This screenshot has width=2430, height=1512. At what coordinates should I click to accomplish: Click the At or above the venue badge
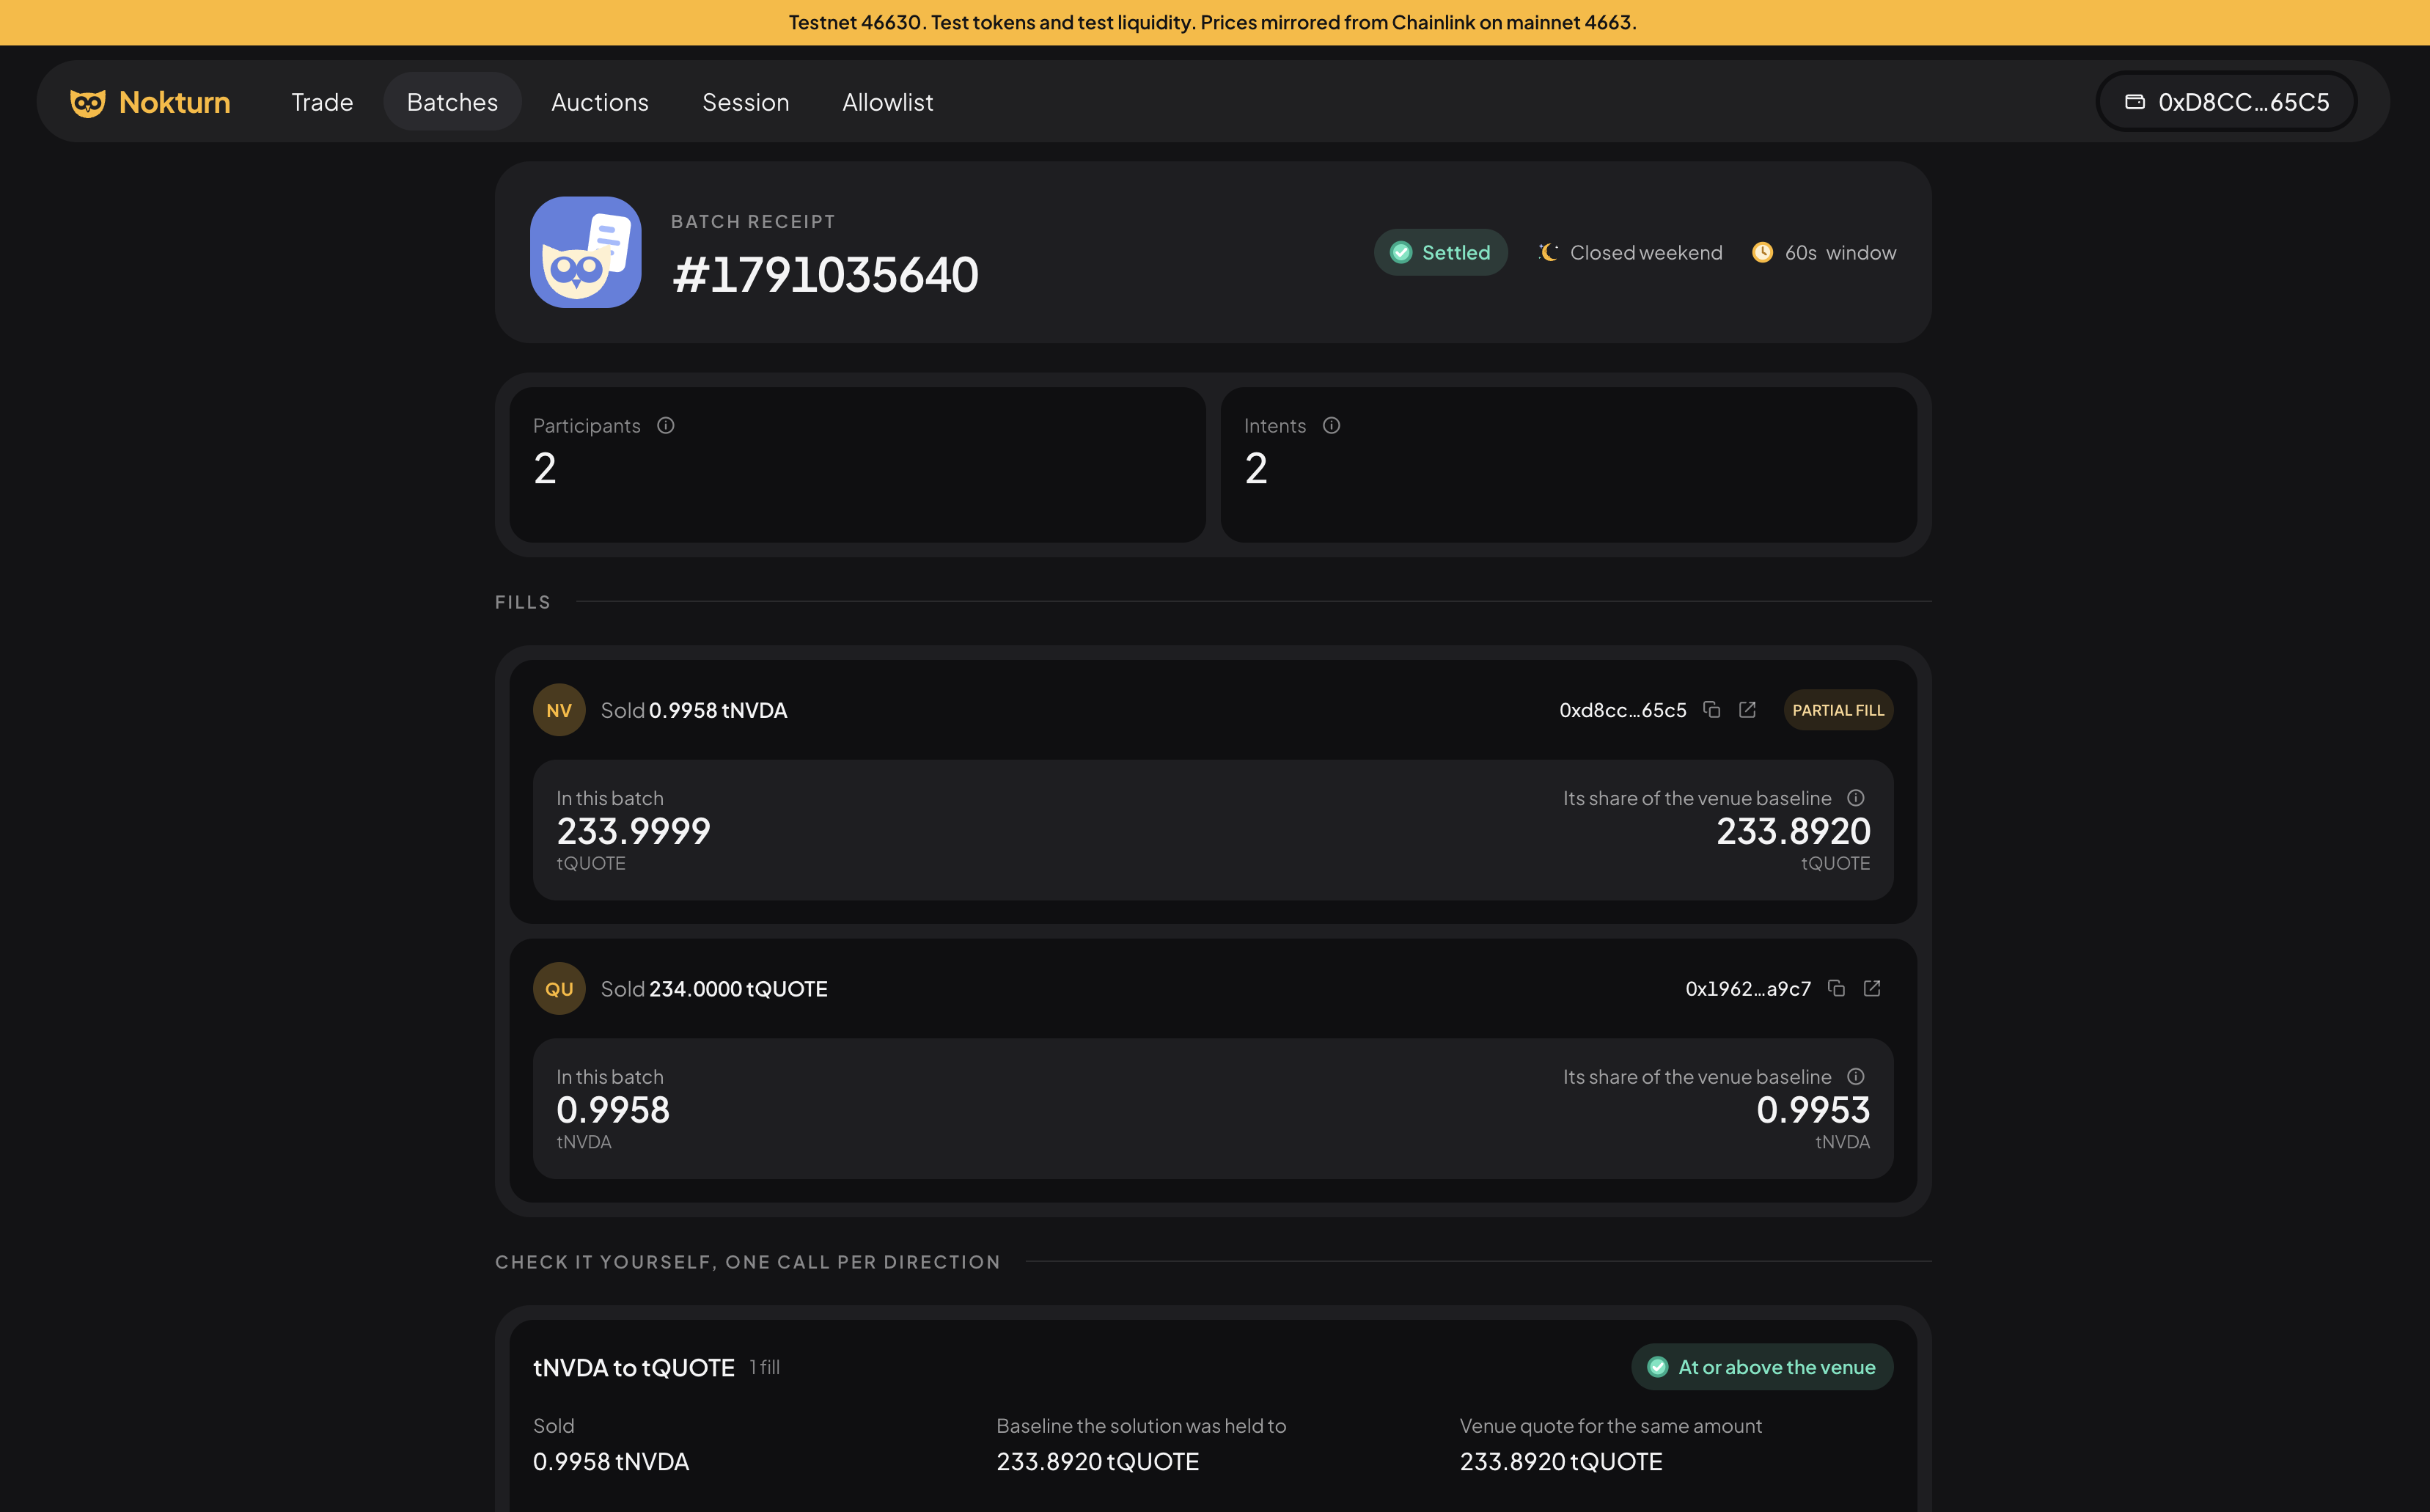[1762, 1367]
